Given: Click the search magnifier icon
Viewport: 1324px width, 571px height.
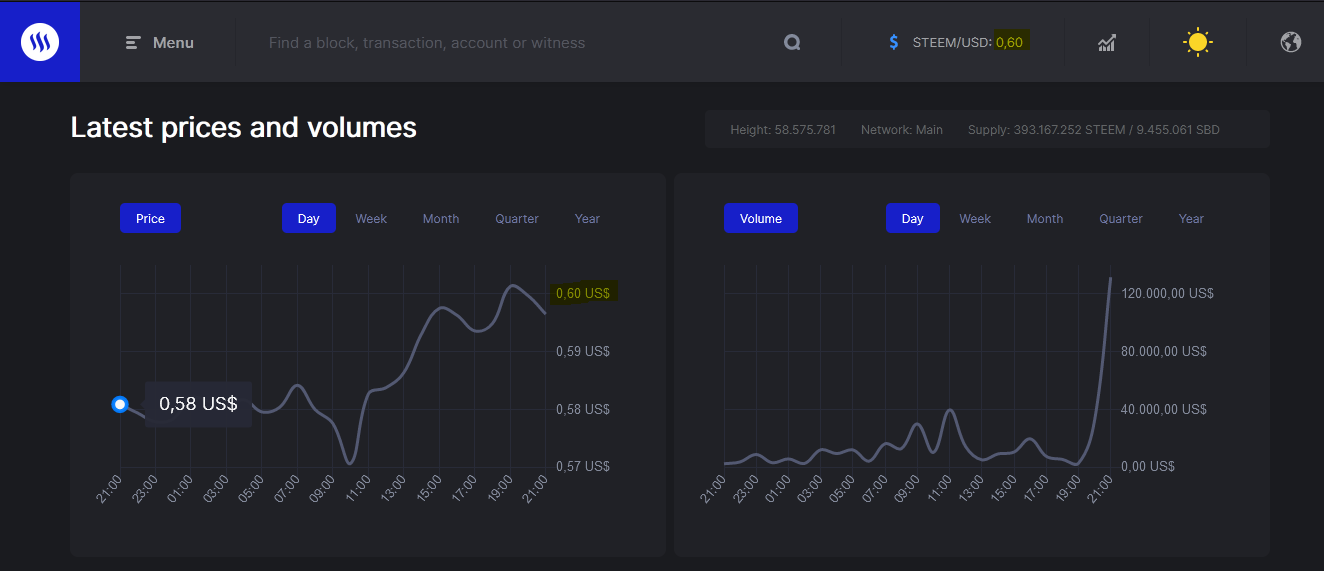Looking at the screenshot, I should coord(792,43).
